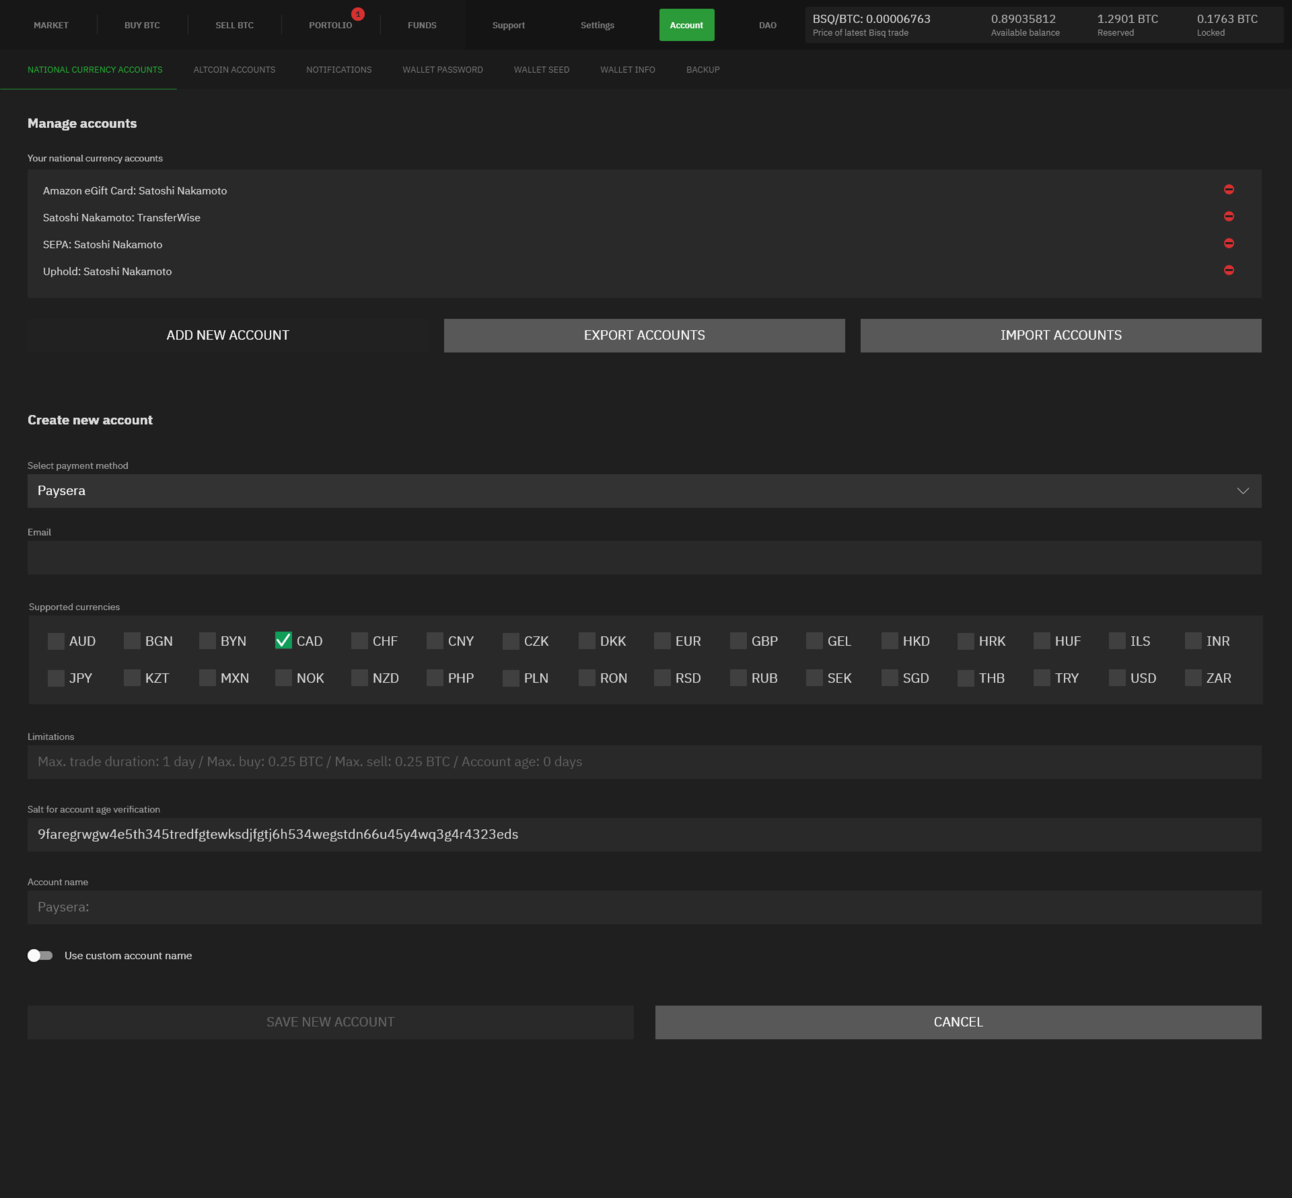
Task: Click into the Email input field
Action: click(x=644, y=558)
